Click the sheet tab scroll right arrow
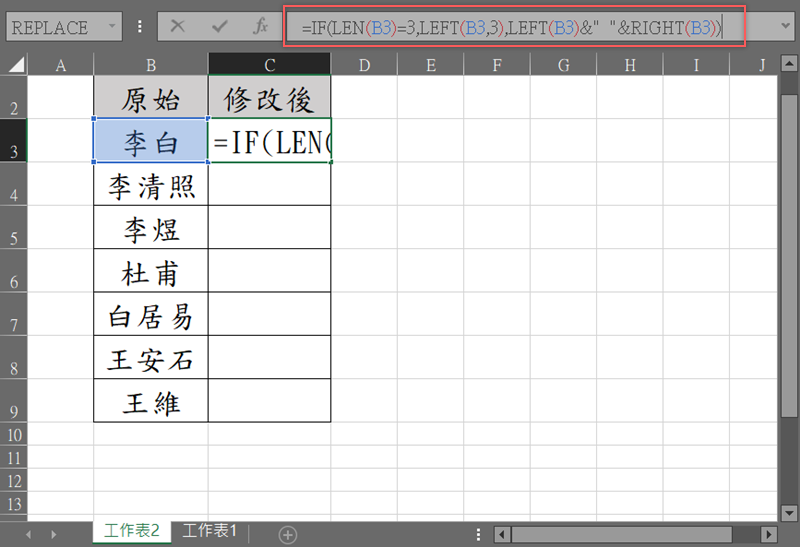 coord(54,535)
